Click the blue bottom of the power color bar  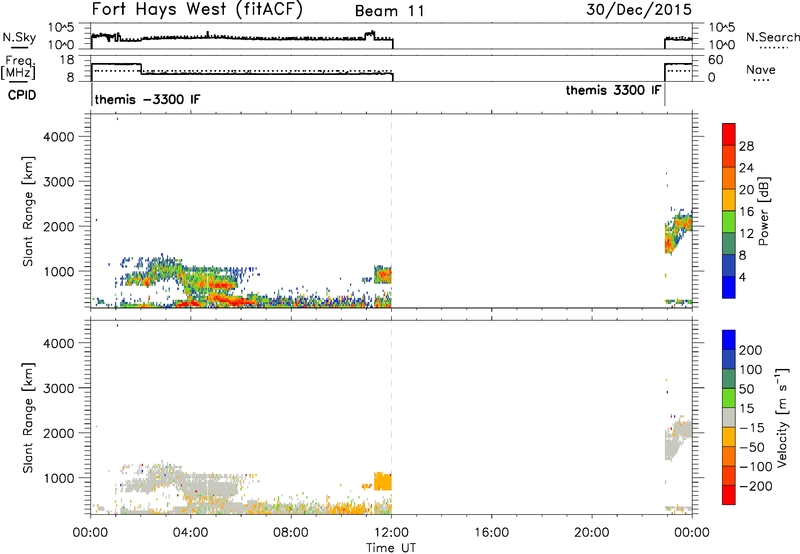729,287
